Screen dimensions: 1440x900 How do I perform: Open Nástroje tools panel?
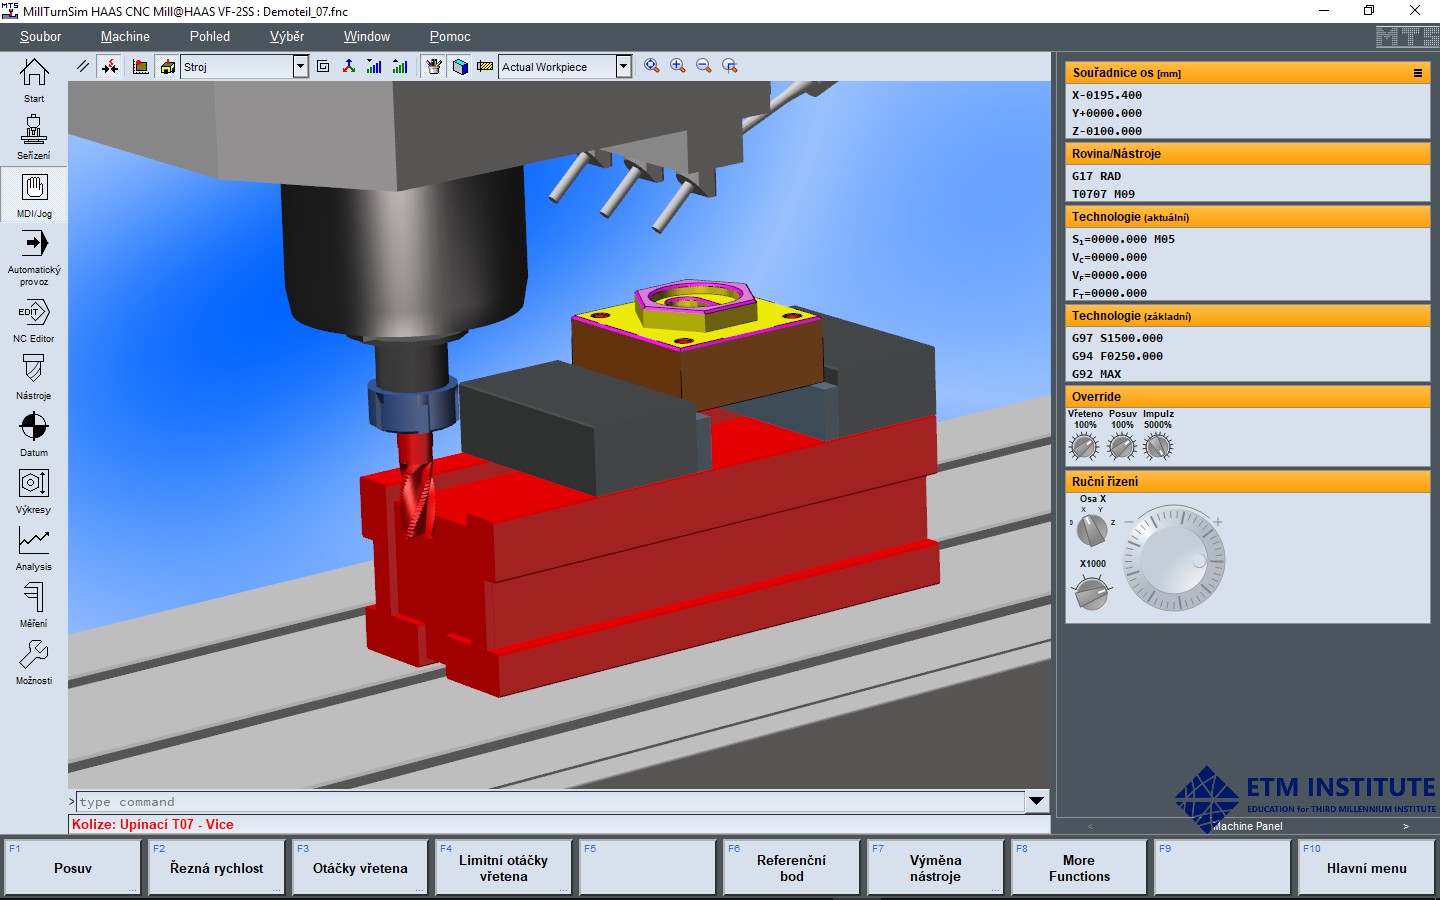tap(34, 377)
